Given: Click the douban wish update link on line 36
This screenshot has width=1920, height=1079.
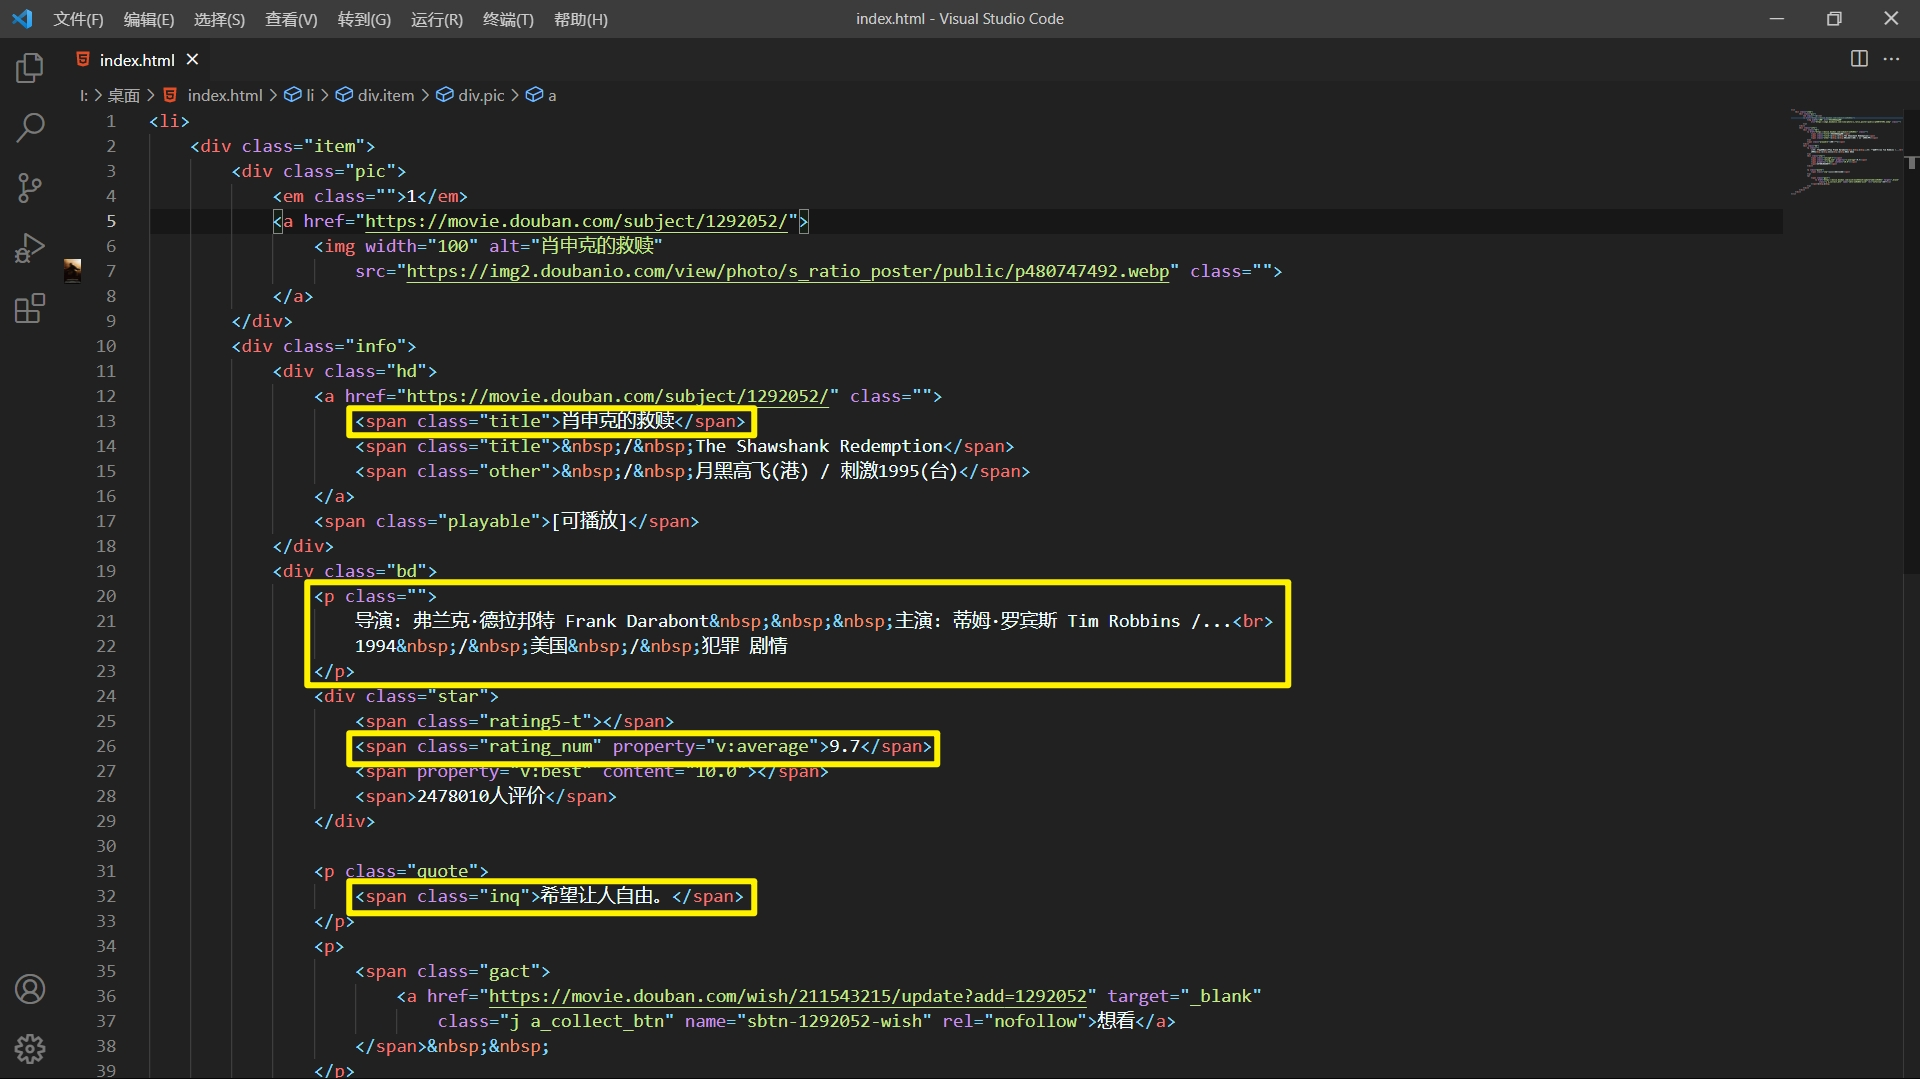Looking at the screenshot, I should click(787, 996).
